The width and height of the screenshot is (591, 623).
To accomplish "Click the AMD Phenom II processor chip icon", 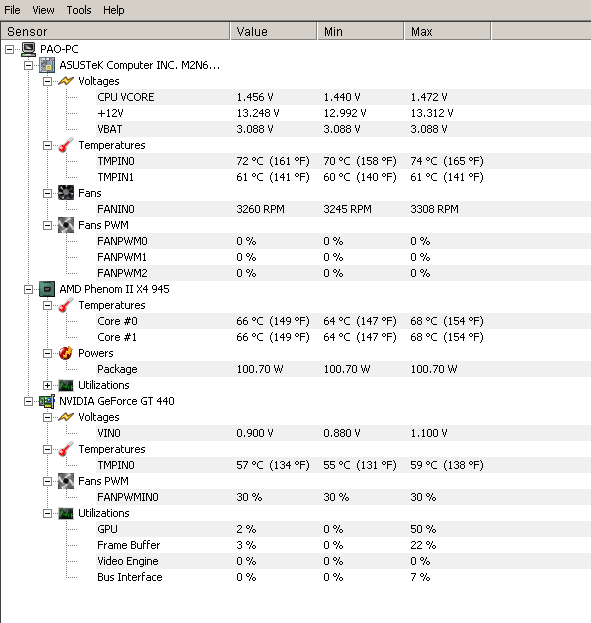I will tap(47, 289).
